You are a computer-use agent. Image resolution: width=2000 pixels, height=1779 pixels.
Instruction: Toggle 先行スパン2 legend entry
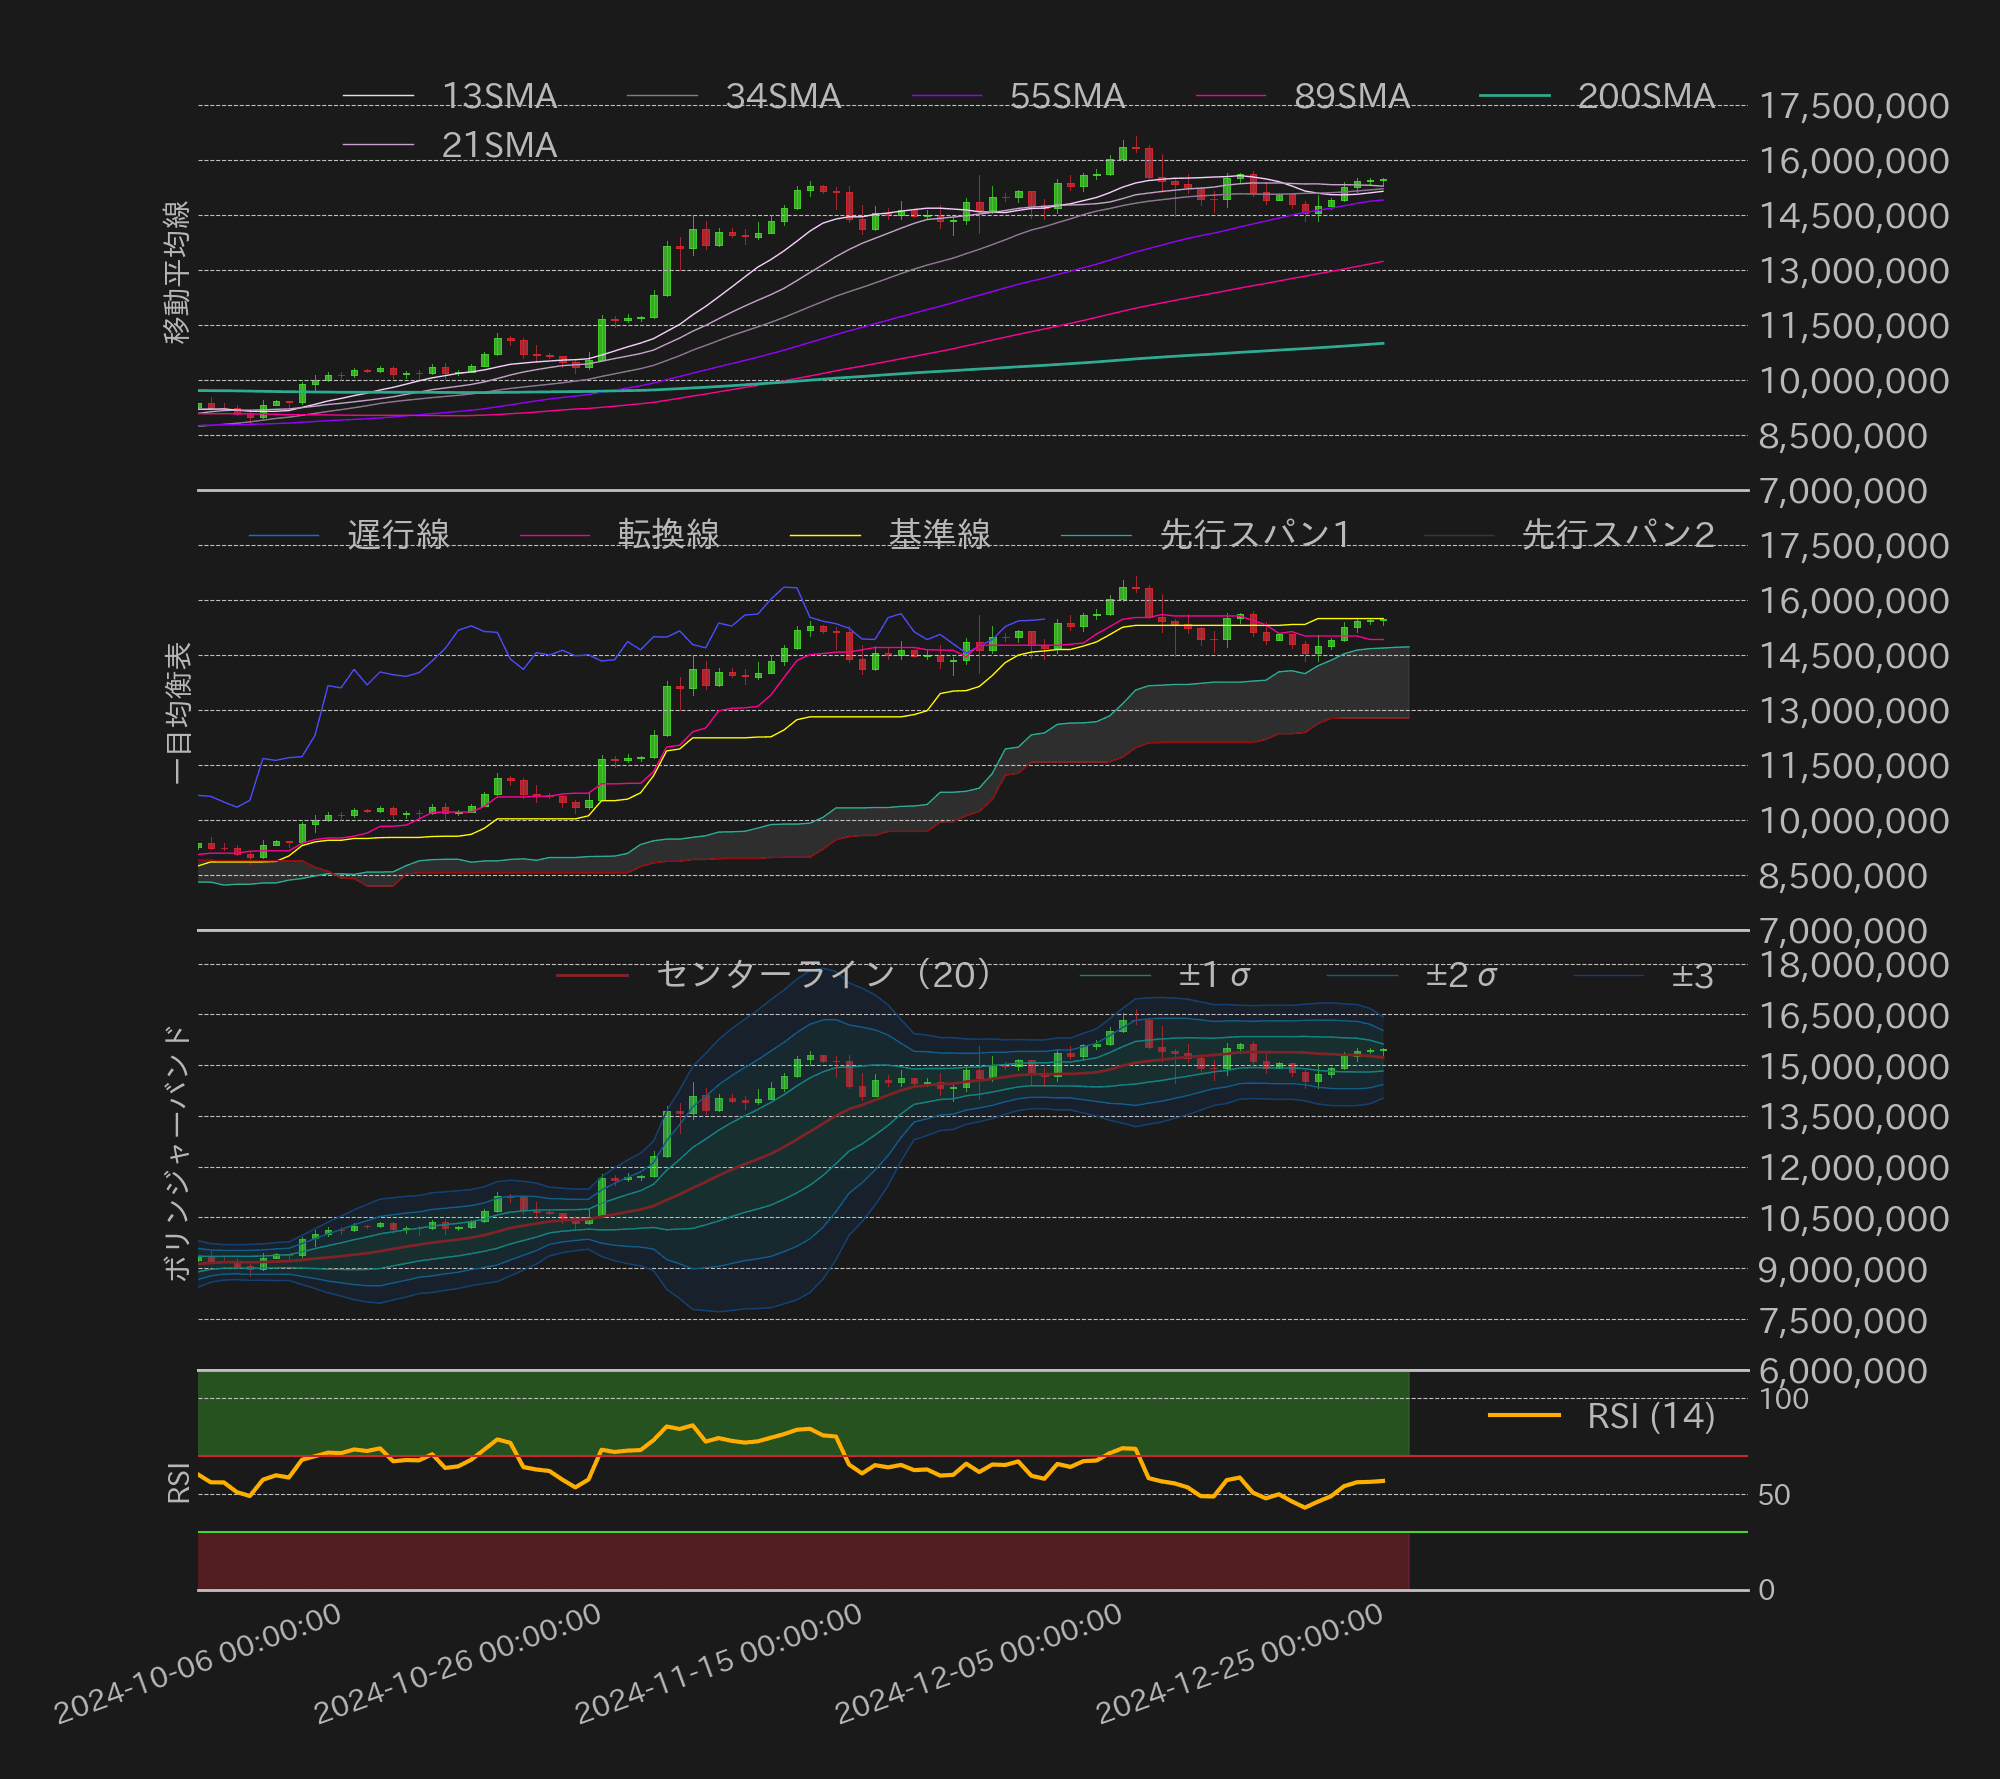tap(1617, 535)
